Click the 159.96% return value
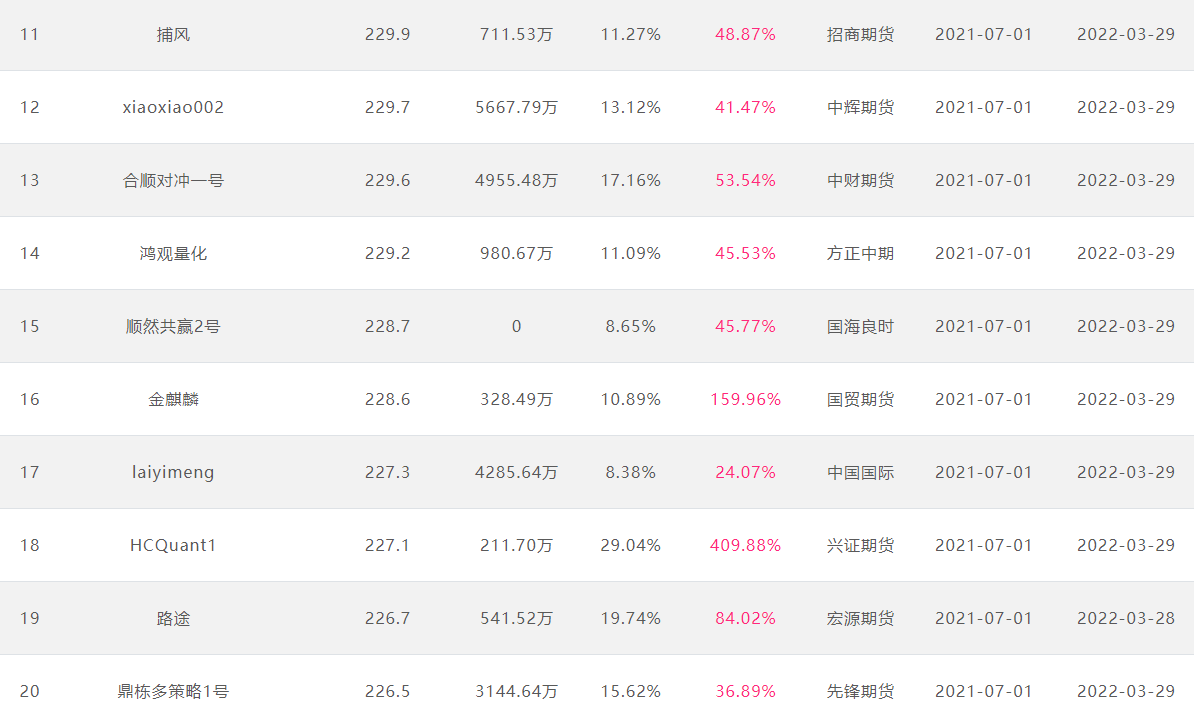 click(745, 400)
